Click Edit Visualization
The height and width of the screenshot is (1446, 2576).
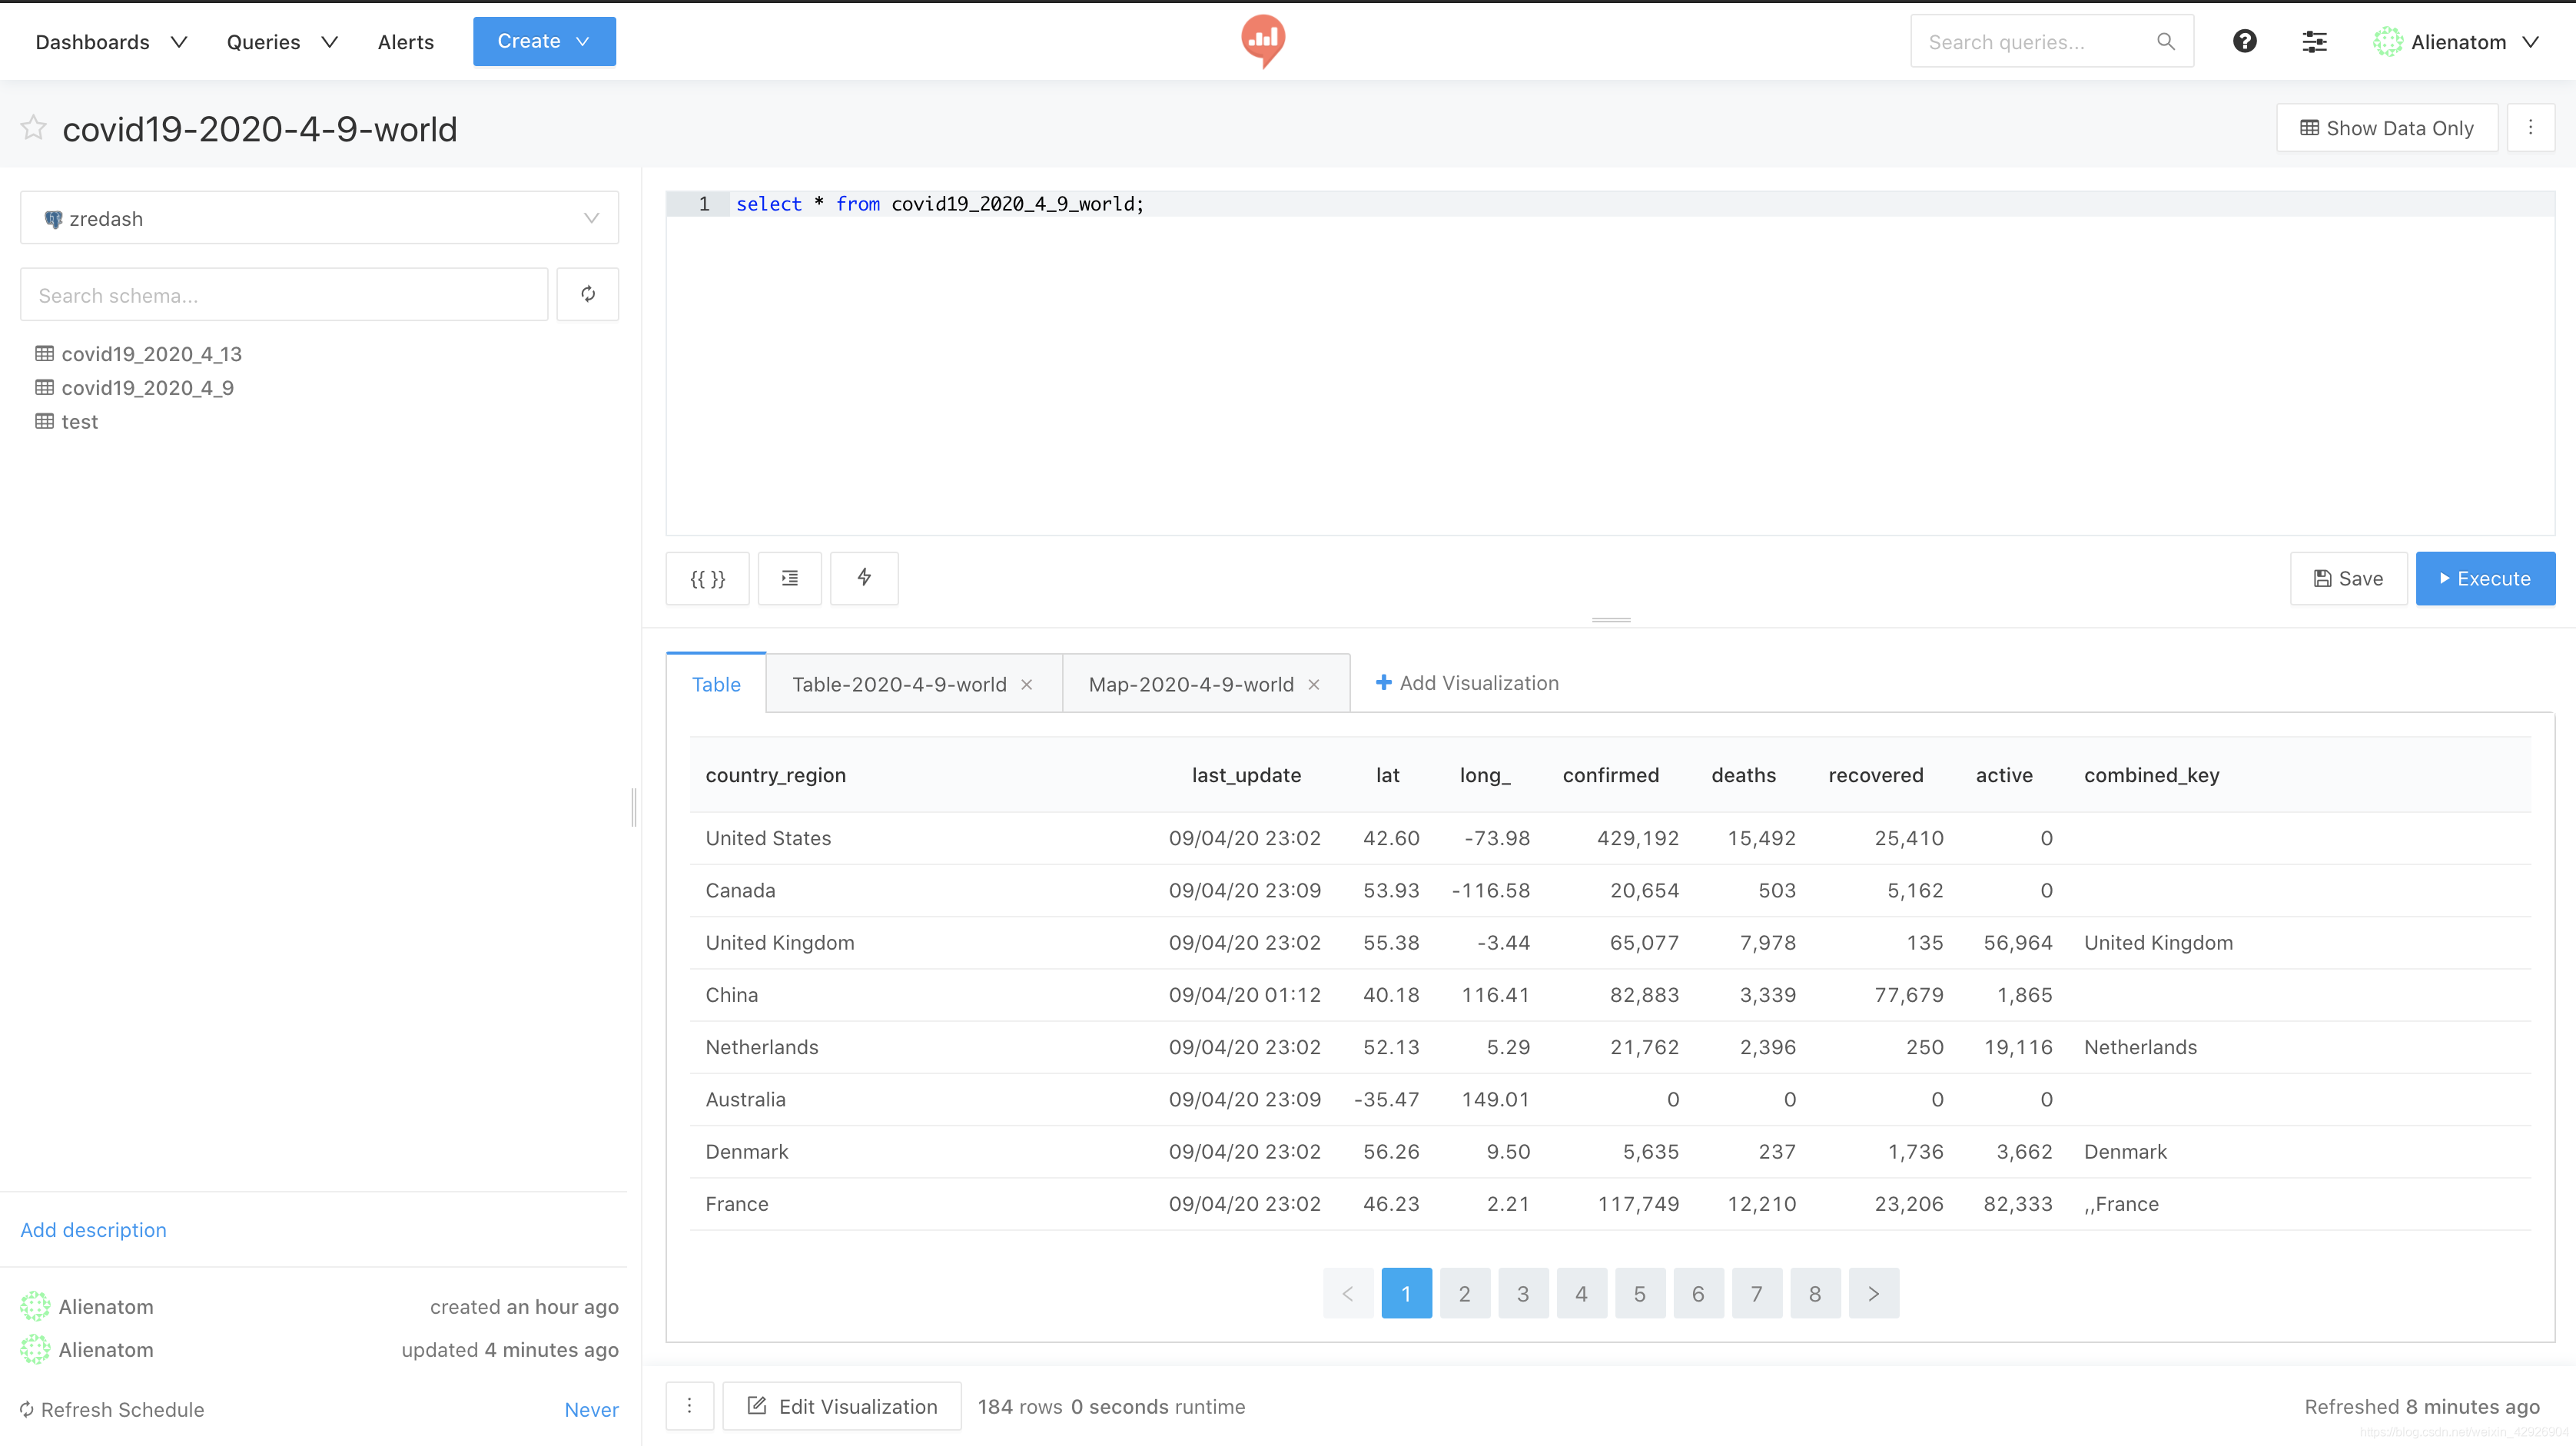[842, 1406]
